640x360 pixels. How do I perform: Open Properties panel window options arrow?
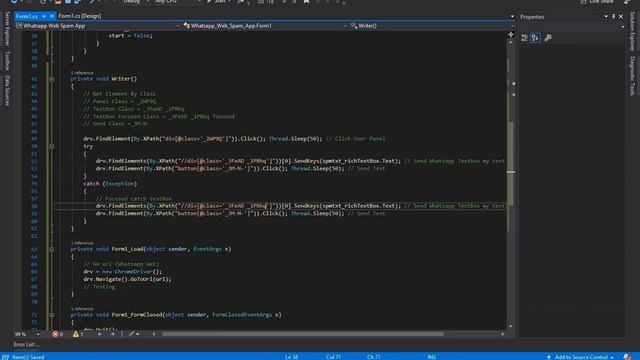(606, 17)
